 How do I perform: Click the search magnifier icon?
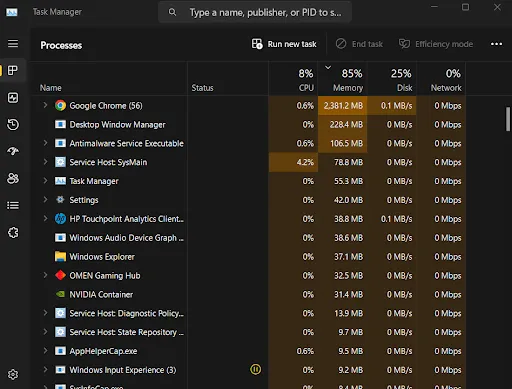[172, 12]
